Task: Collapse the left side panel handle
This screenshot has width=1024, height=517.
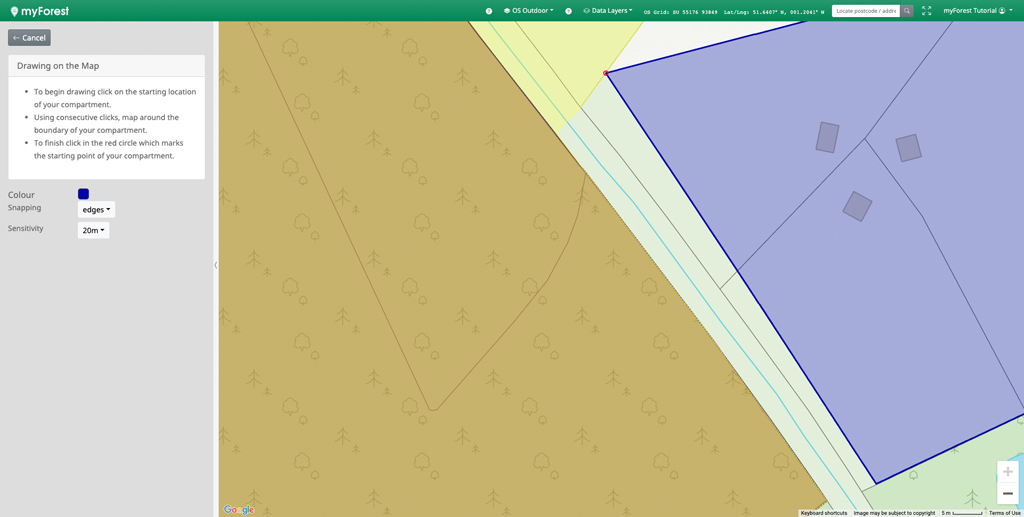Action: coord(216,265)
